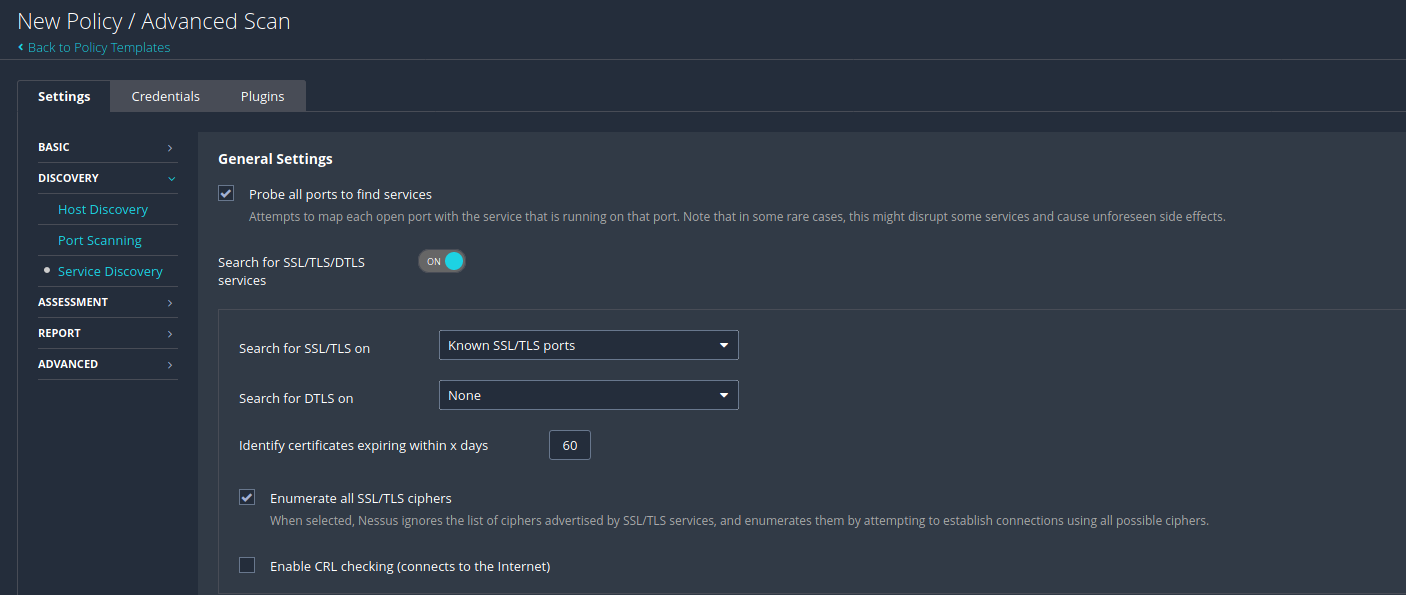Turn off SSL/TLS/DTLS services search toggle
1406x595 pixels.
tap(442, 262)
